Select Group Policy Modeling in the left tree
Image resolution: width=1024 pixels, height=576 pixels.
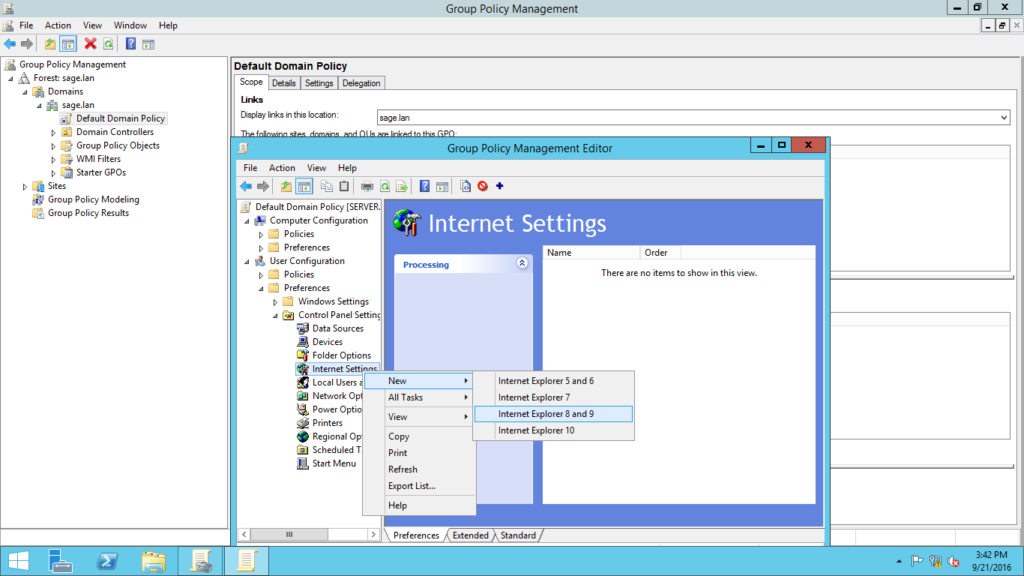93,199
